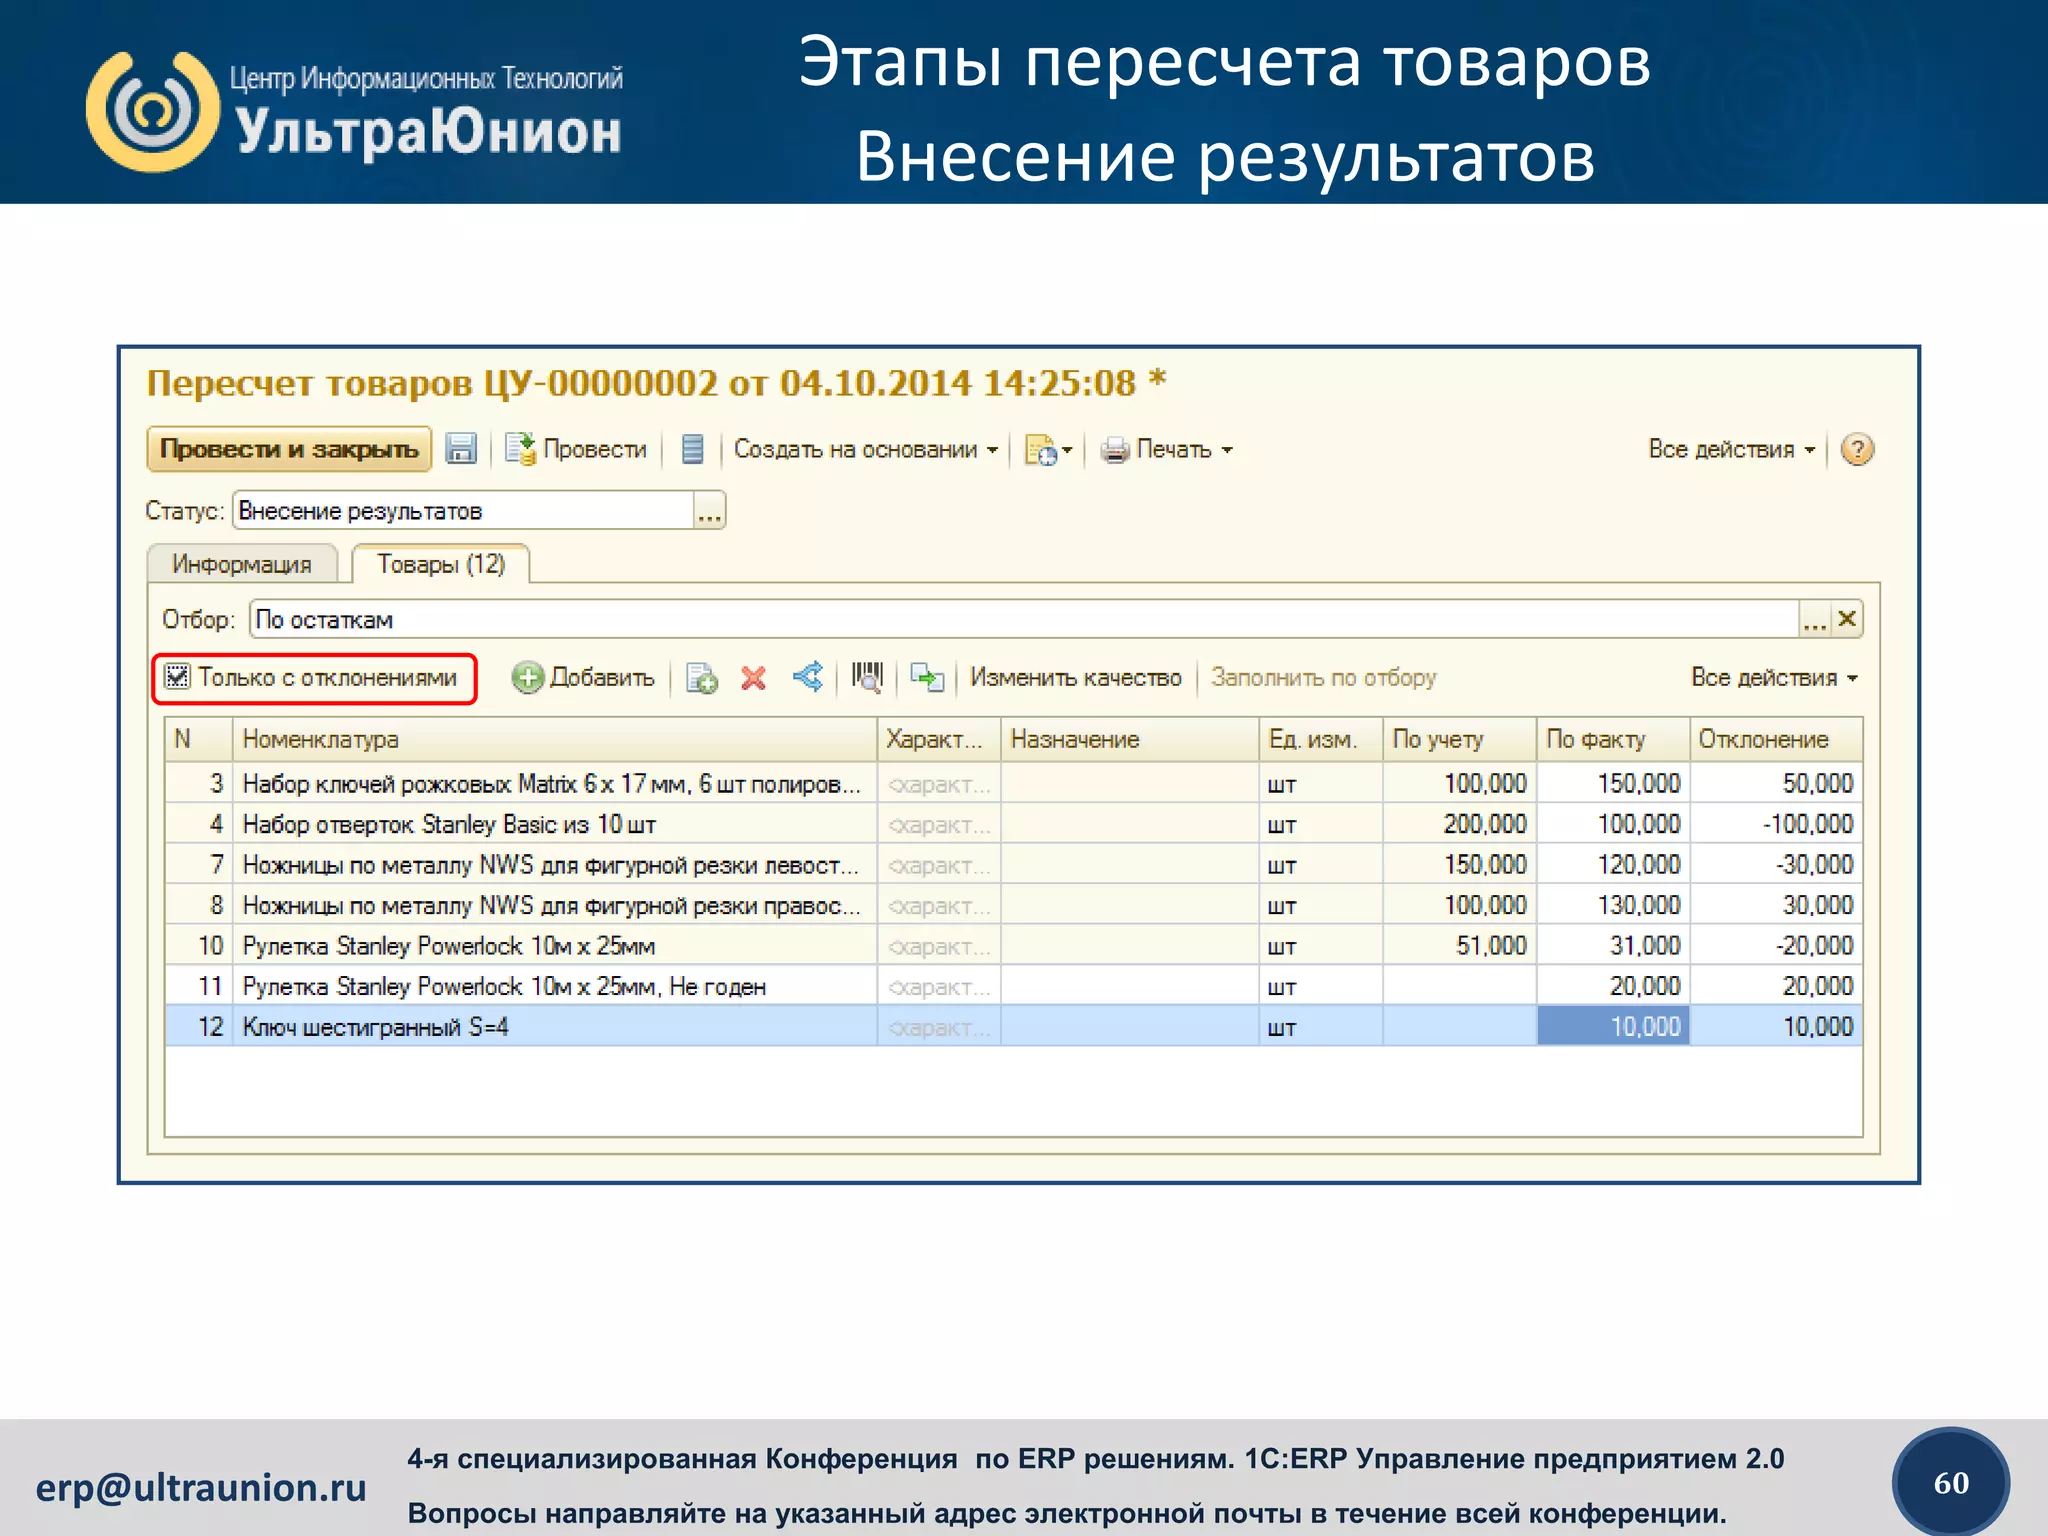This screenshot has width=2048, height=1536.
Task: Click По факту cell 31,000
Action: [1613, 946]
